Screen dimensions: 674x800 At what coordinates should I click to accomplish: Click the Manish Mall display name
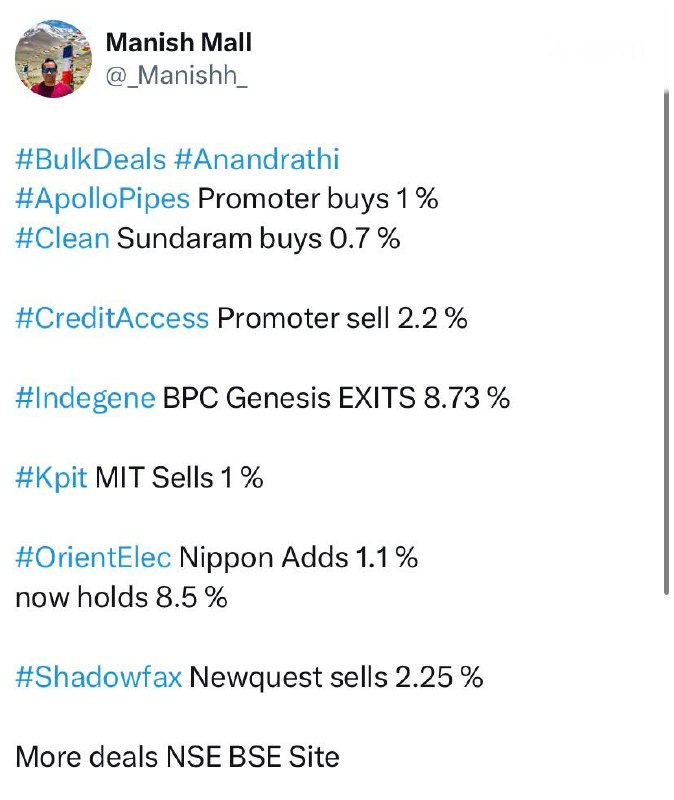tap(179, 42)
